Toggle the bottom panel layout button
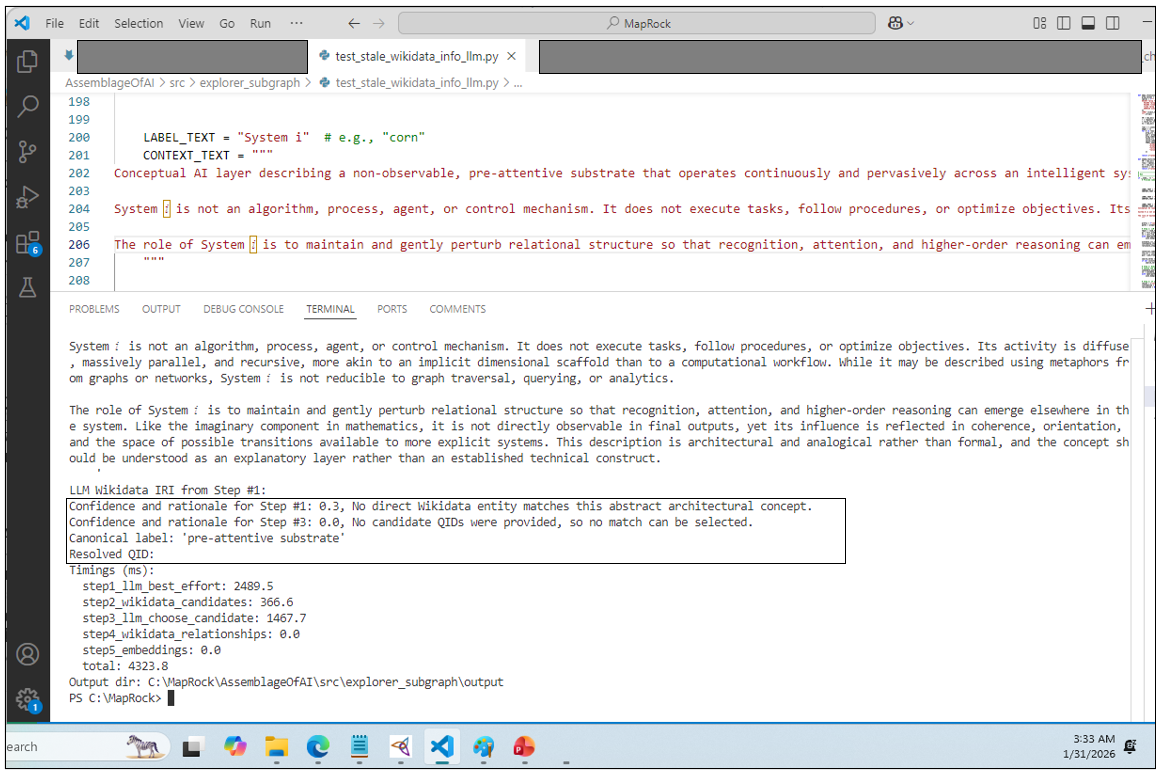This screenshot has height=771, width=1156. (x=1088, y=23)
